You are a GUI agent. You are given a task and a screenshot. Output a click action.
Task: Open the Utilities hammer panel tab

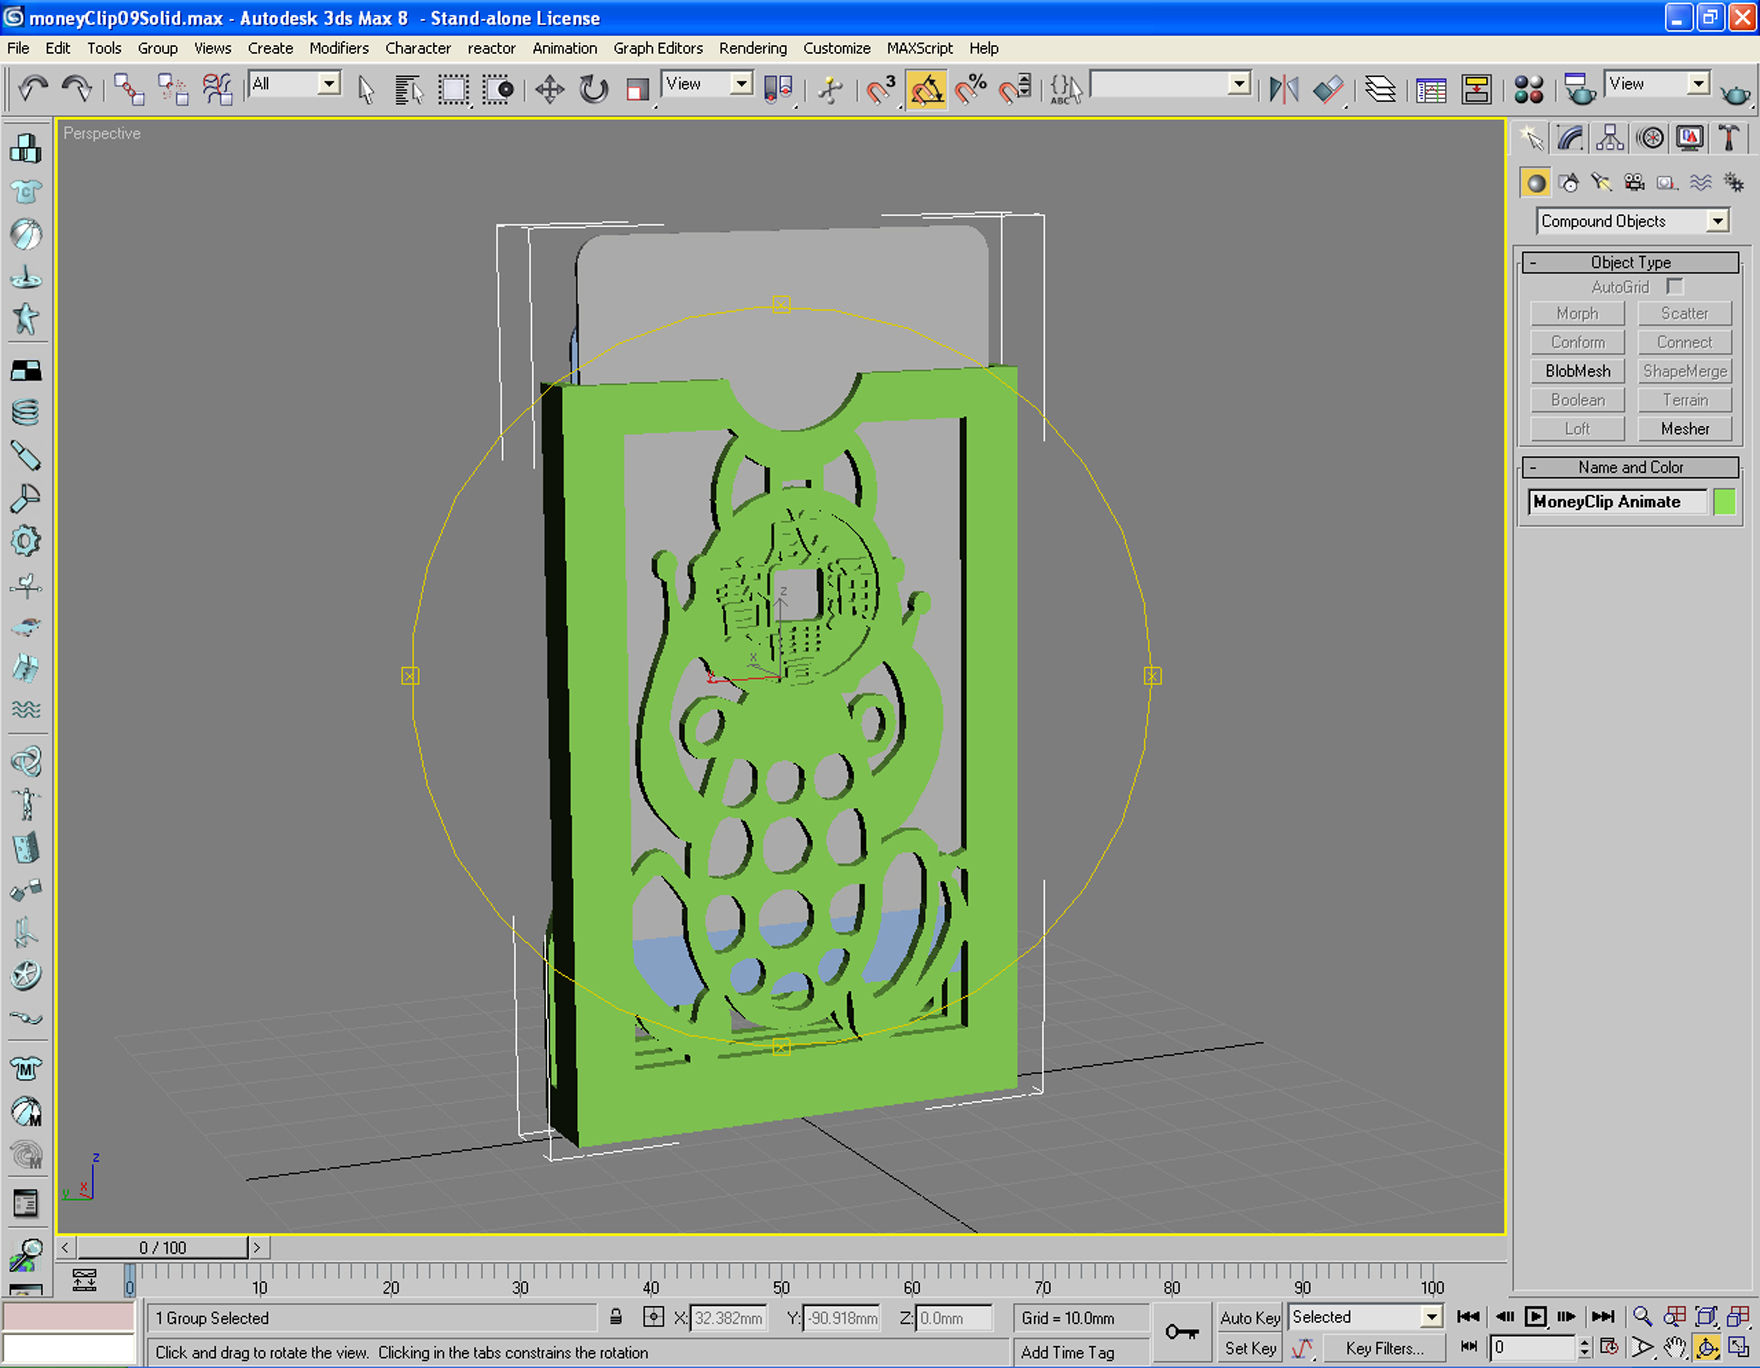[1729, 138]
